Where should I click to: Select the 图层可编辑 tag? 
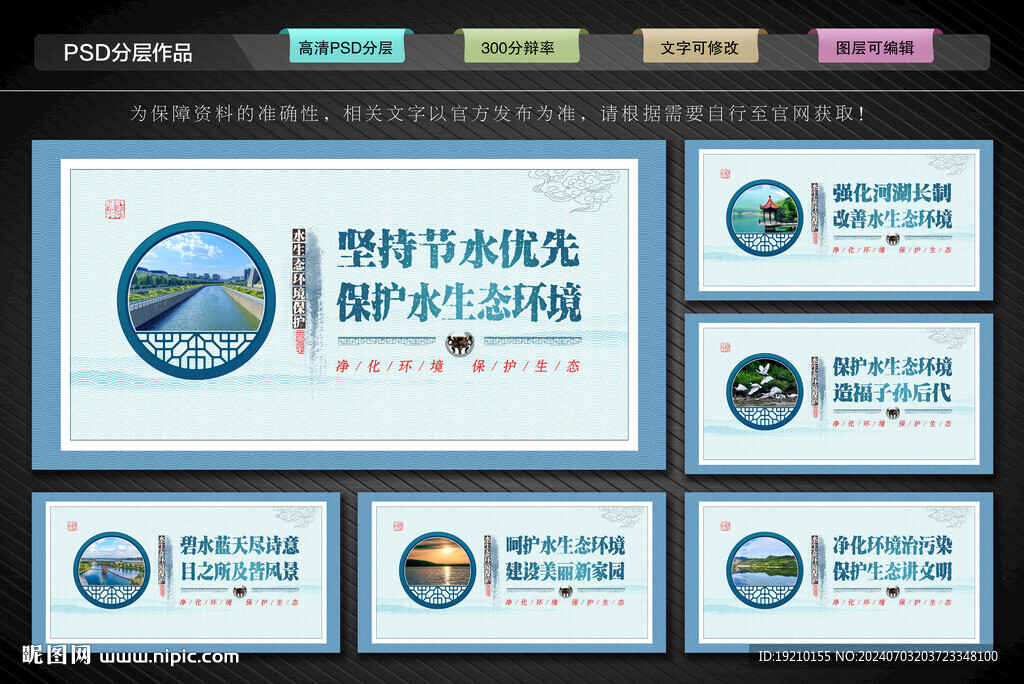click(876, 47)
